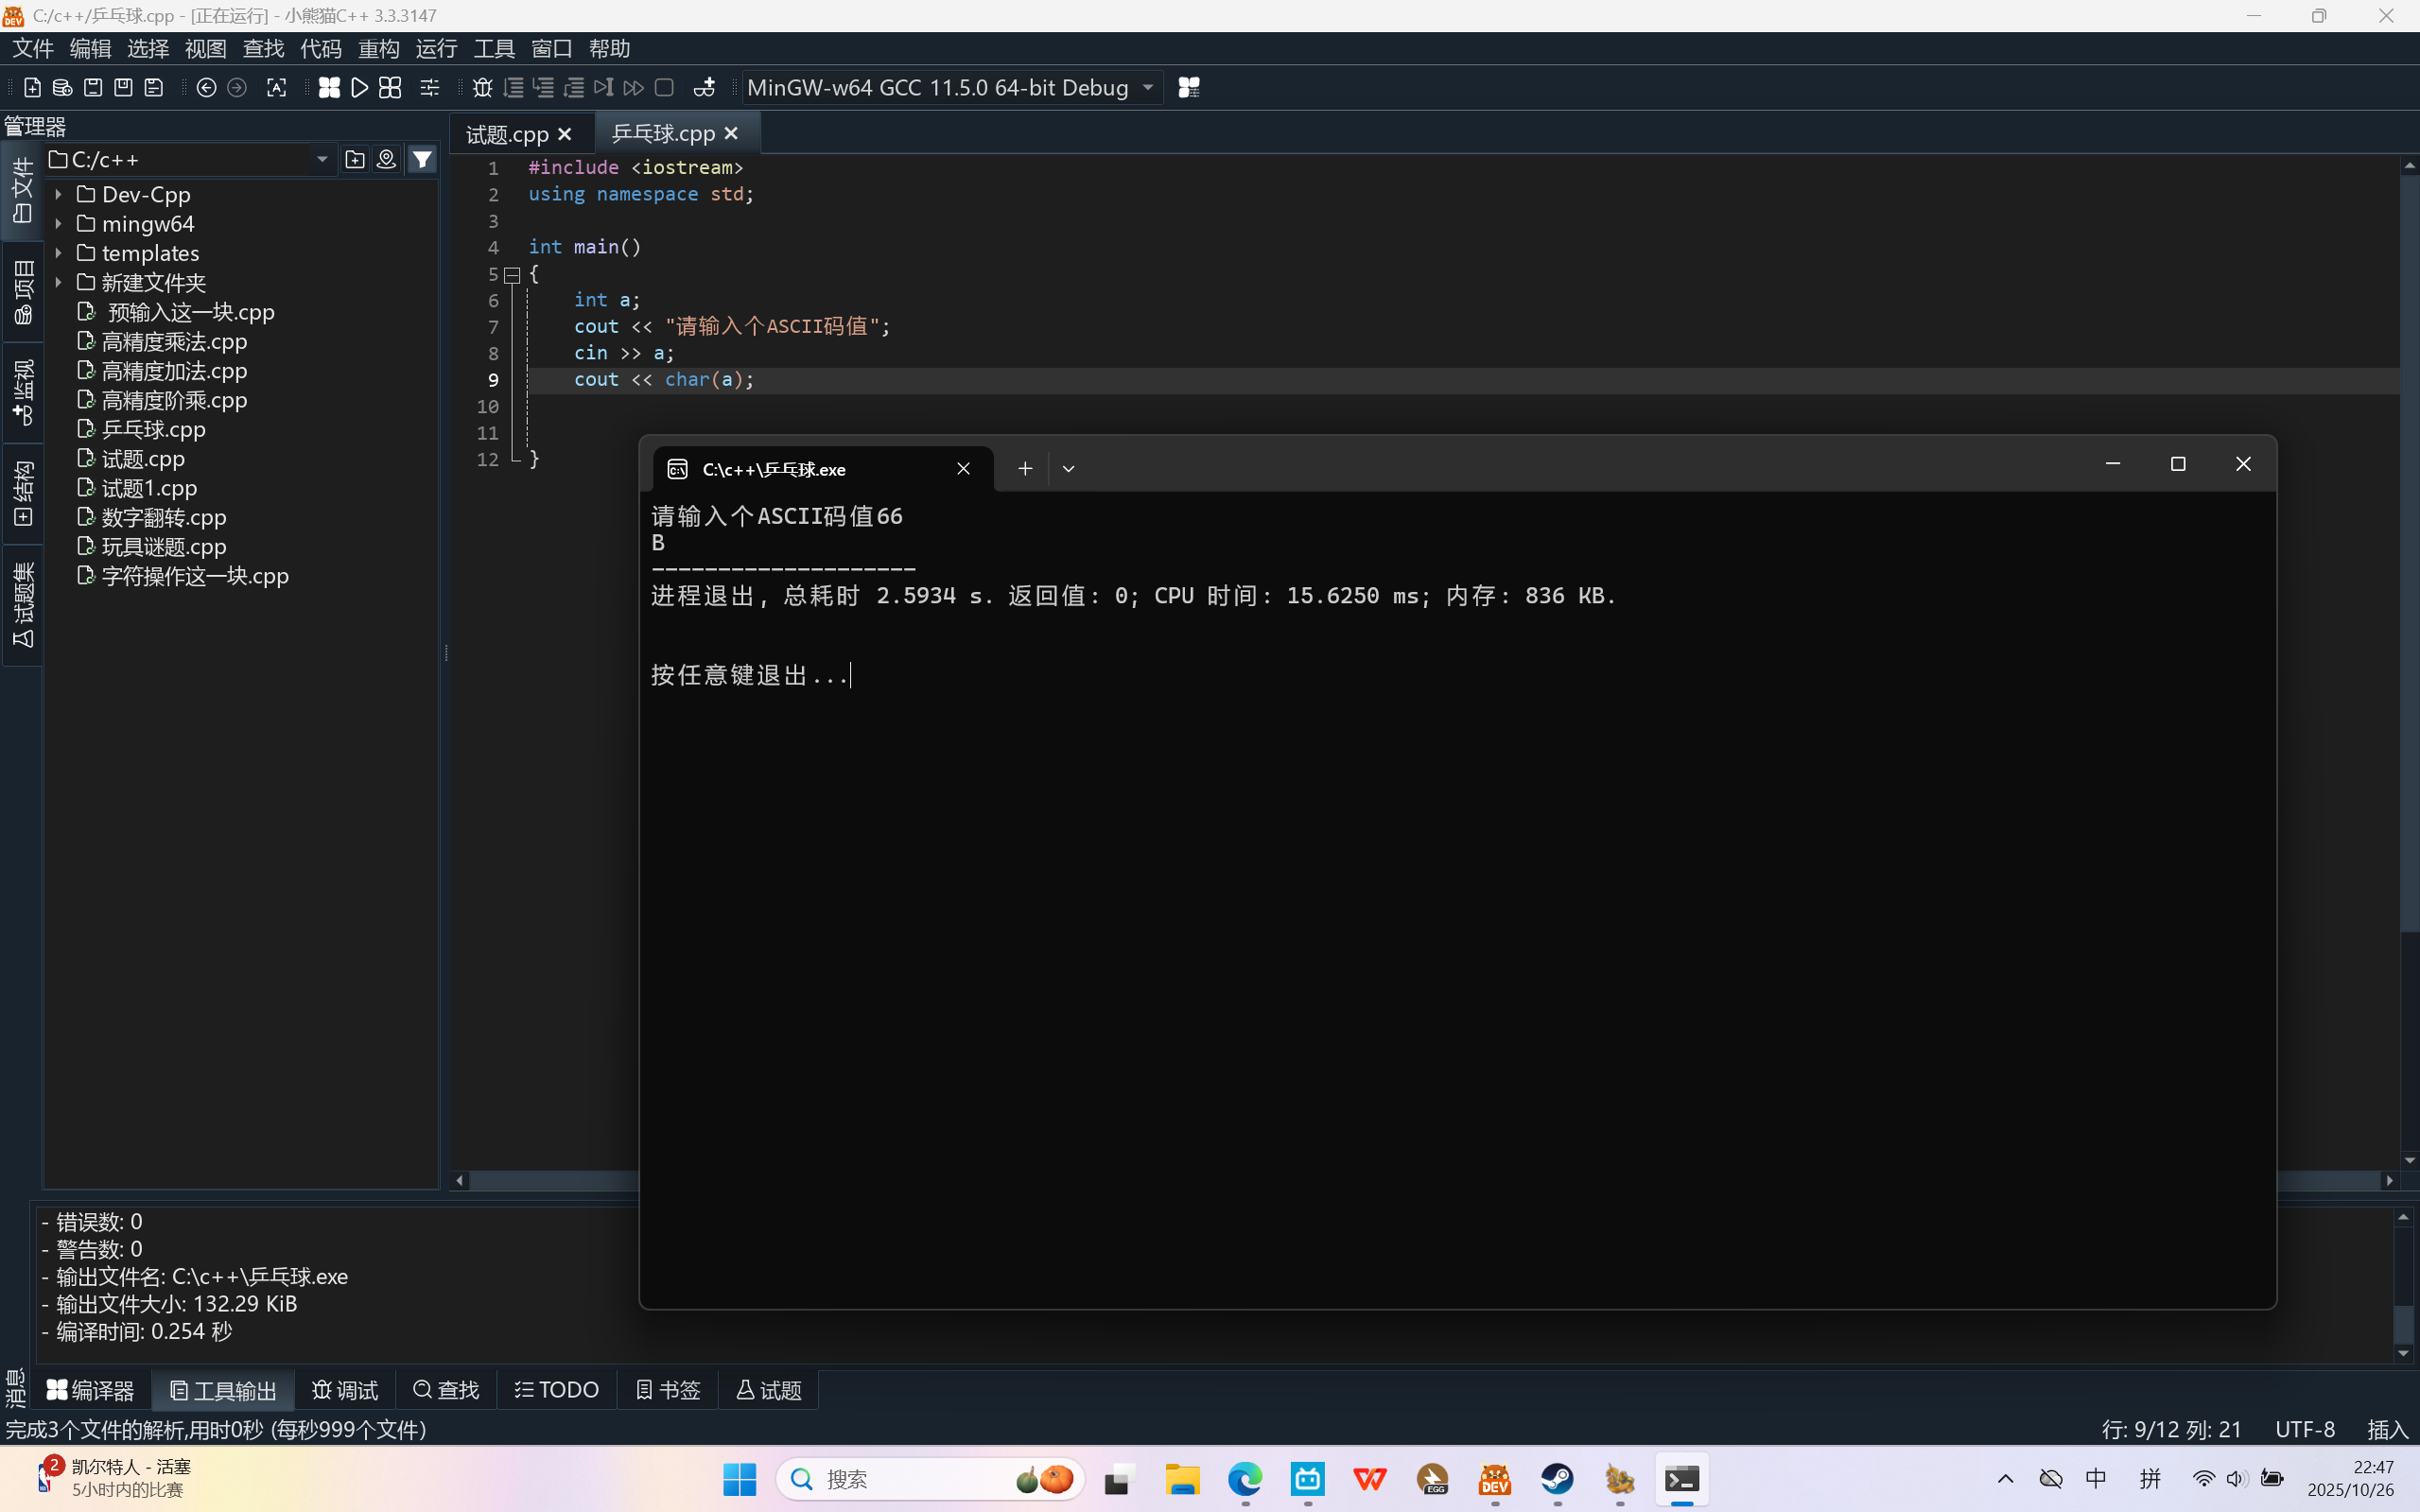Screen dimensions: 2420x1512
Task: Open the Steam taskbar icon
Action: [x=1557, y=1479]
